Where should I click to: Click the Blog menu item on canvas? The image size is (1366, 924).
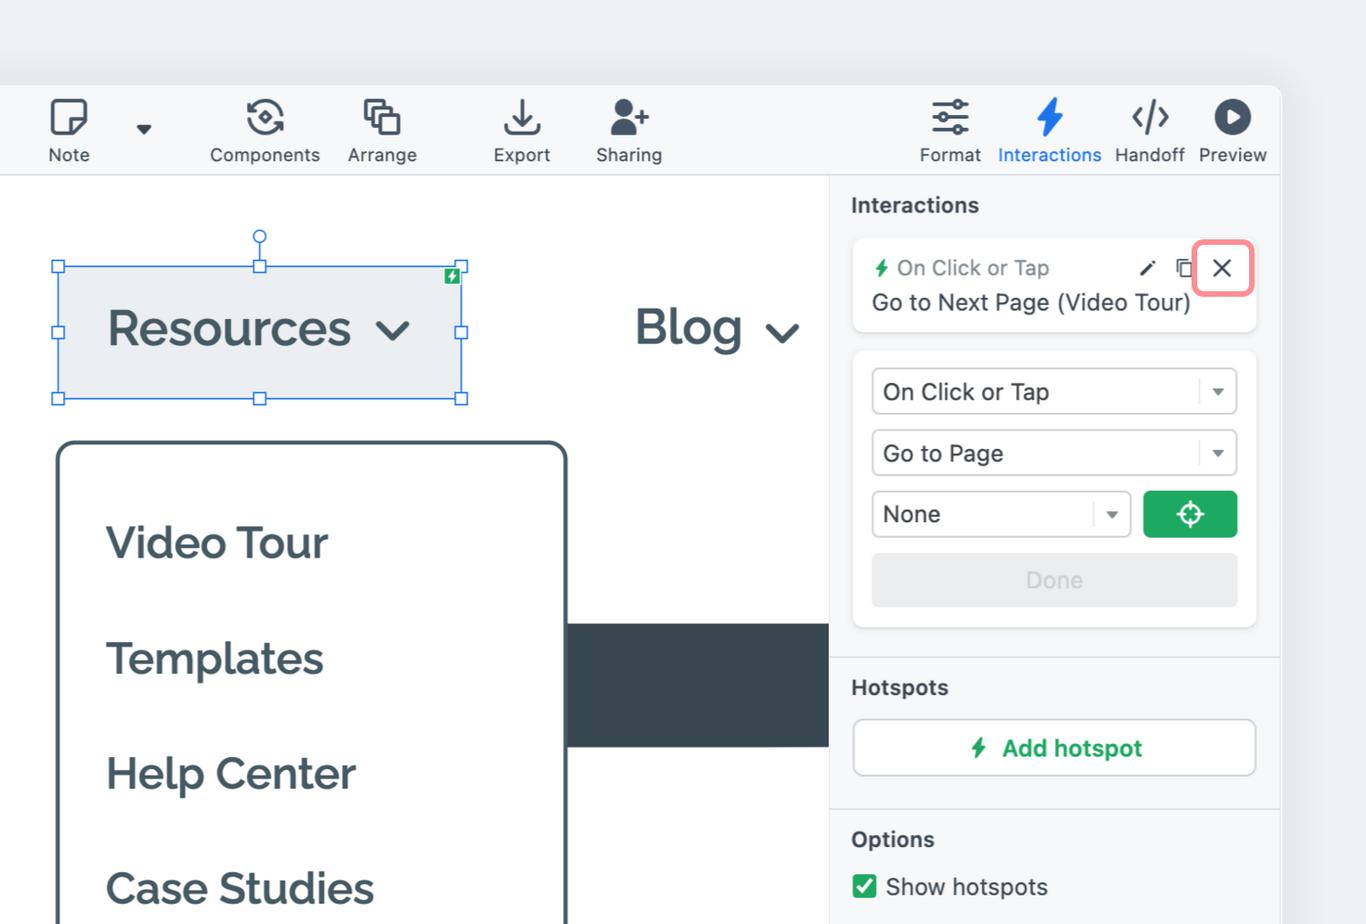coord(688,328)
